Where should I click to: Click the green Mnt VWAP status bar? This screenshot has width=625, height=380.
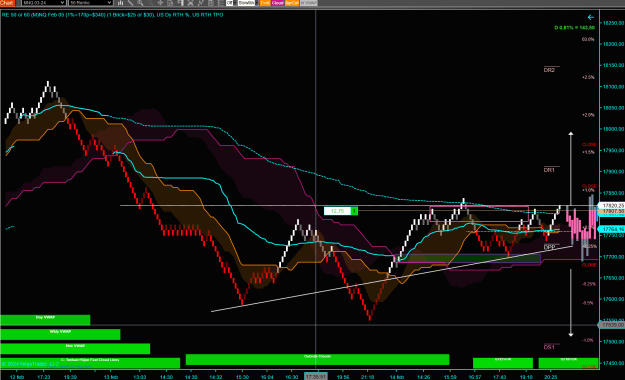75,348
